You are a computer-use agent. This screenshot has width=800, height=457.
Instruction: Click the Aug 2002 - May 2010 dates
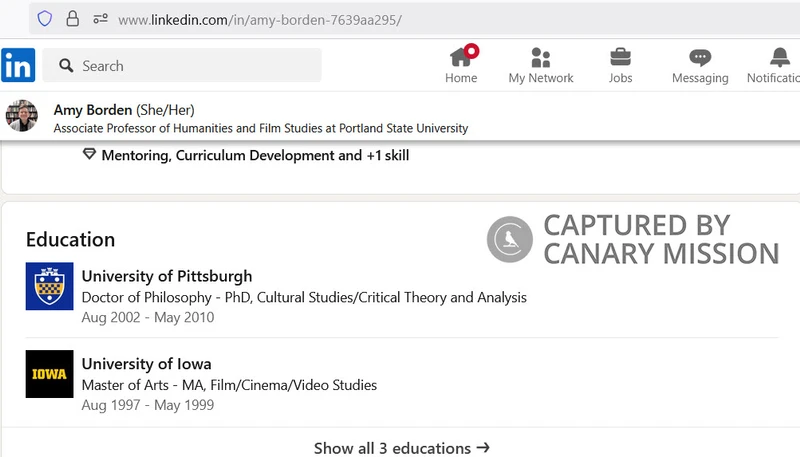point(148,317)
